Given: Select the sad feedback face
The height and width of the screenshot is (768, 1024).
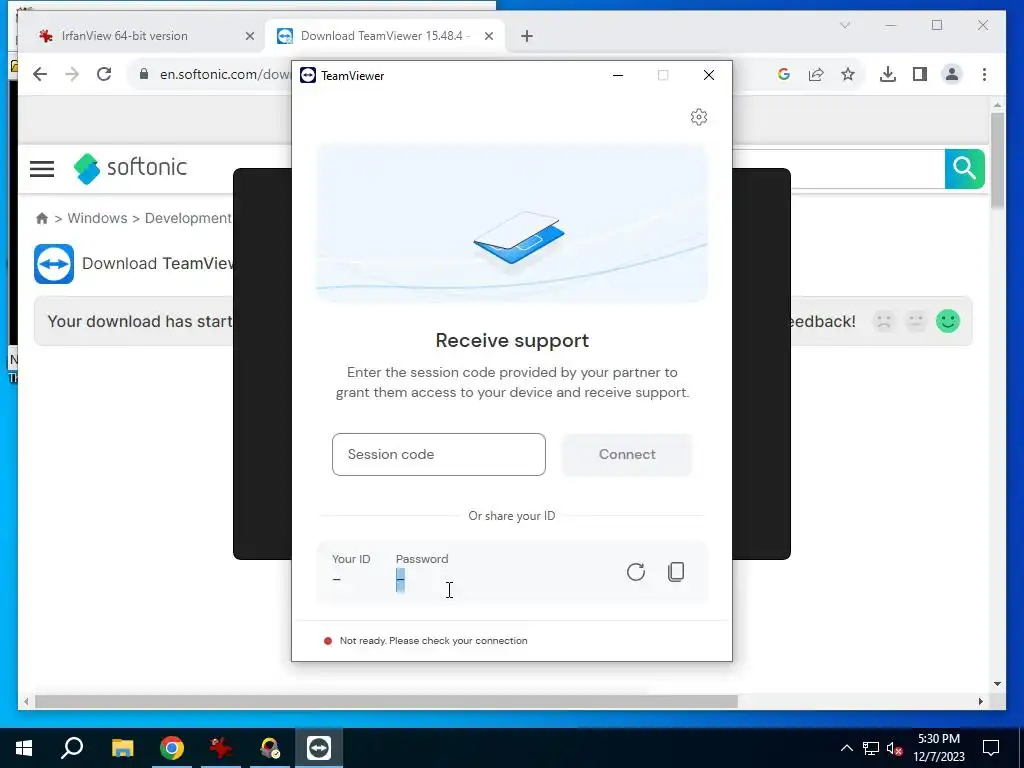Looking at the screenshot, I should pos(884,321).
